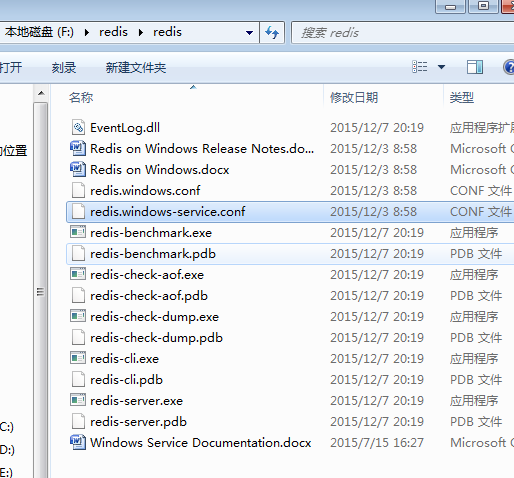Sort by the 修改日期 column header
Viewport: 514px width, 478px height.
[x=354, y=97]
